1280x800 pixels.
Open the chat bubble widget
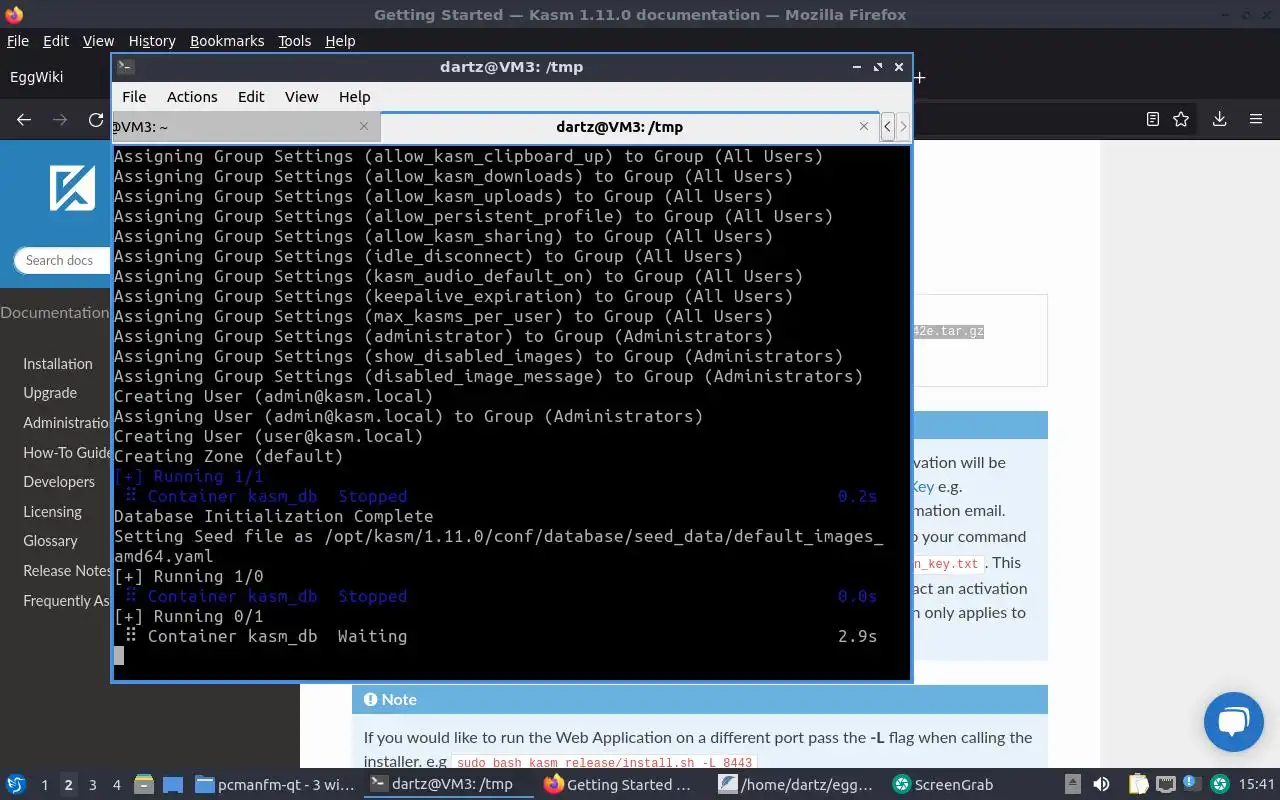coord(1234,721)
